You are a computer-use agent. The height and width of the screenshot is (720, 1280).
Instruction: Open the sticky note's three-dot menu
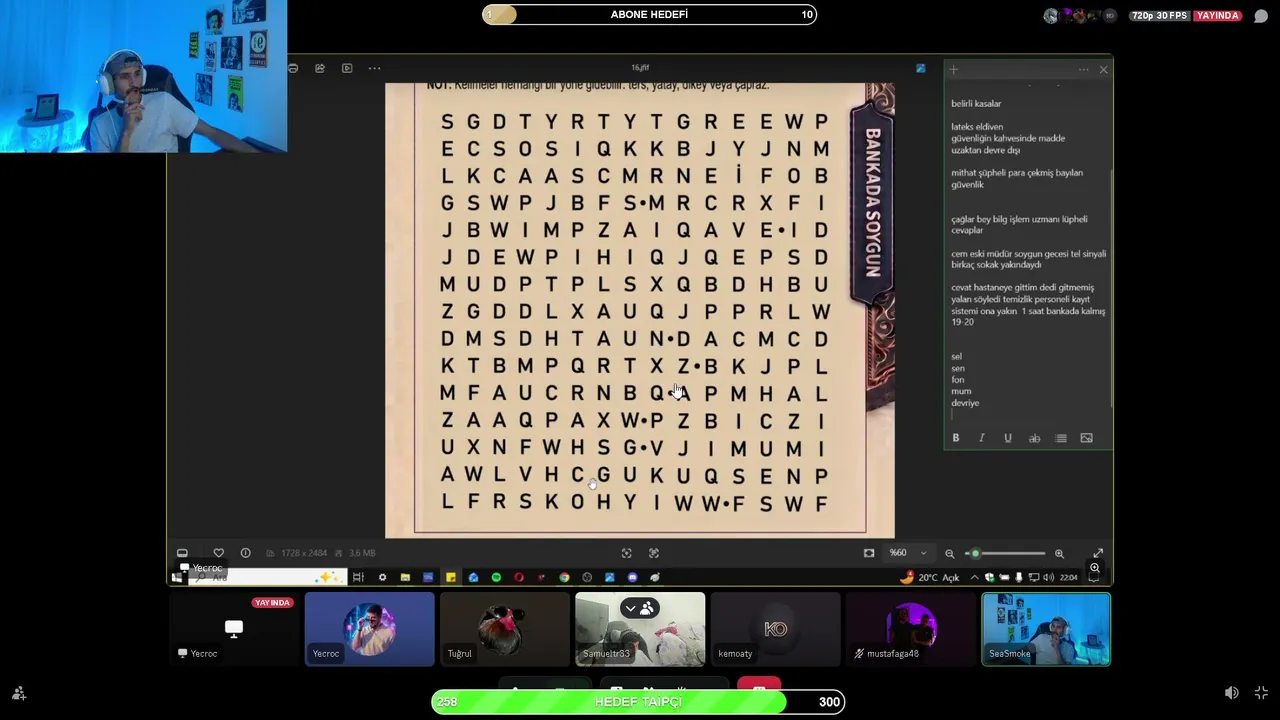tap(1083, 69)
